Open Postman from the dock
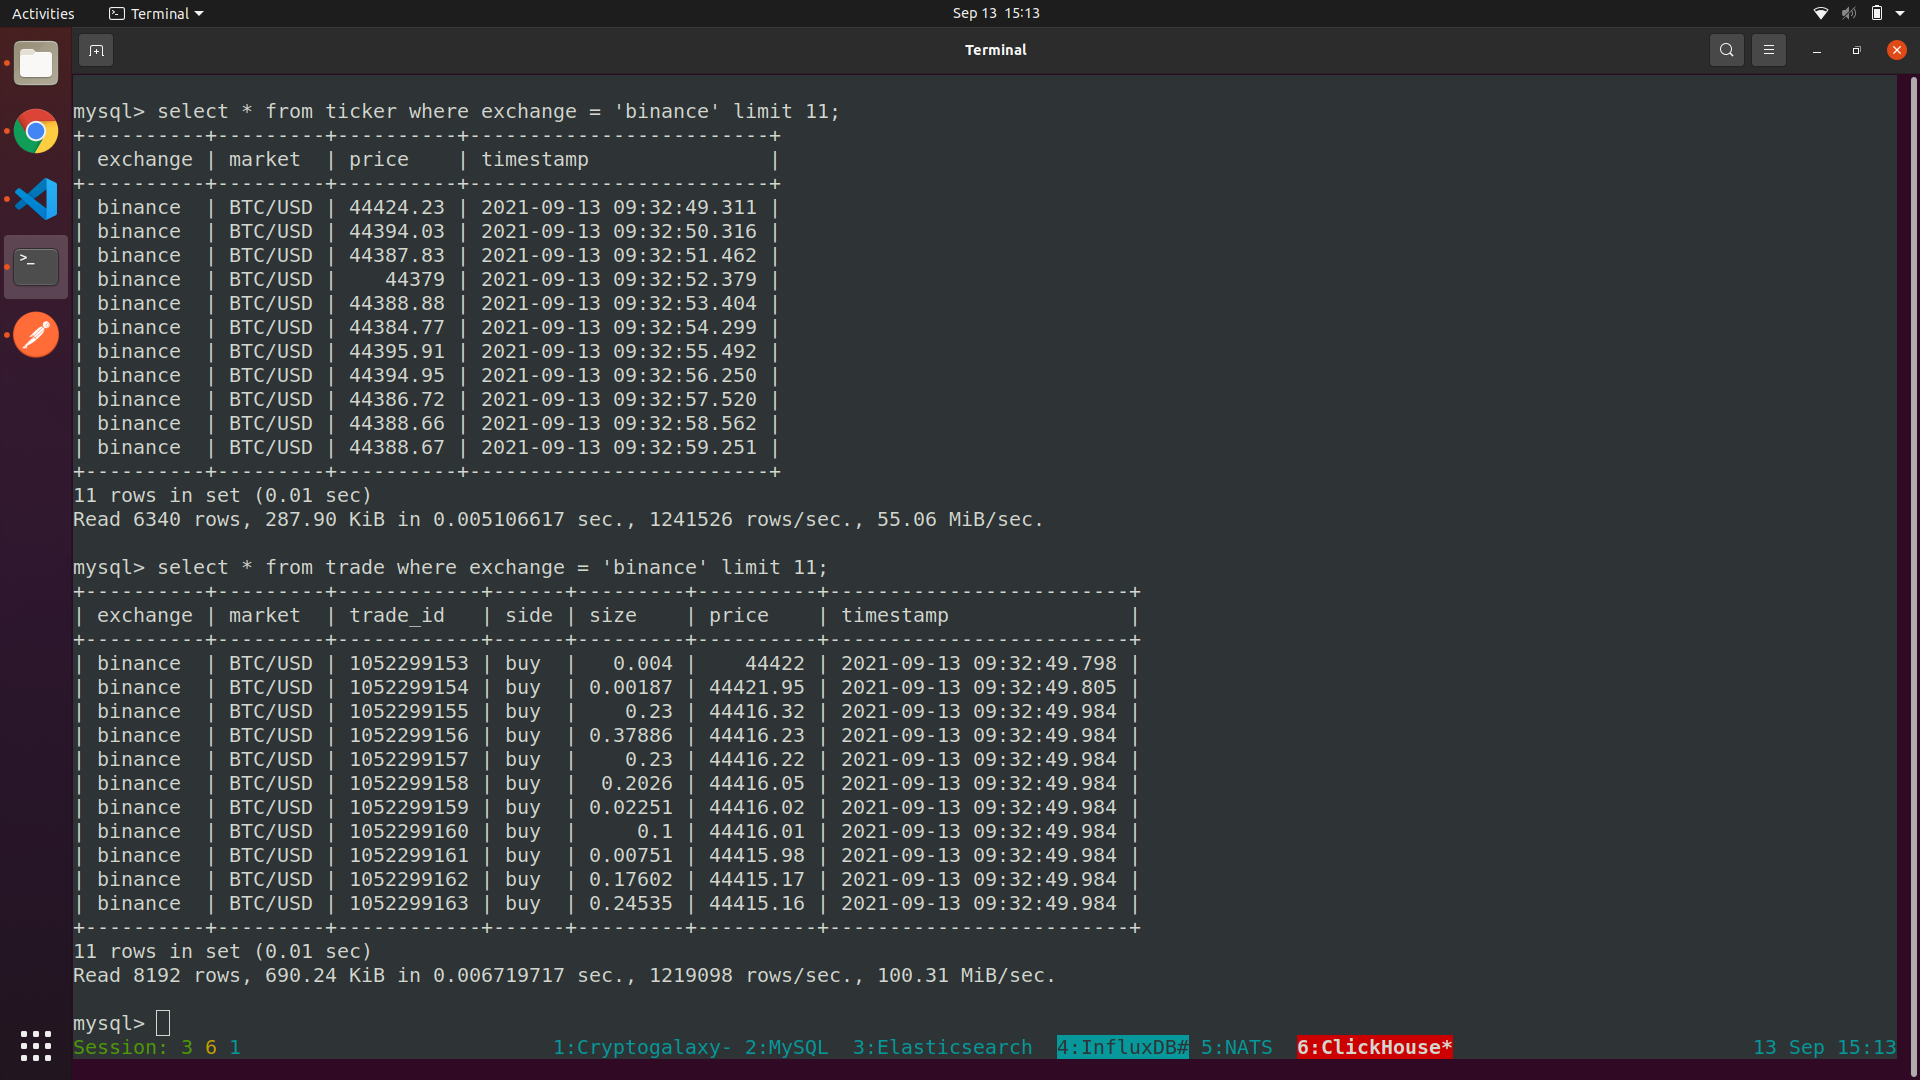This screenshot has width=1920, height=1080. click(x=36, y=335)
